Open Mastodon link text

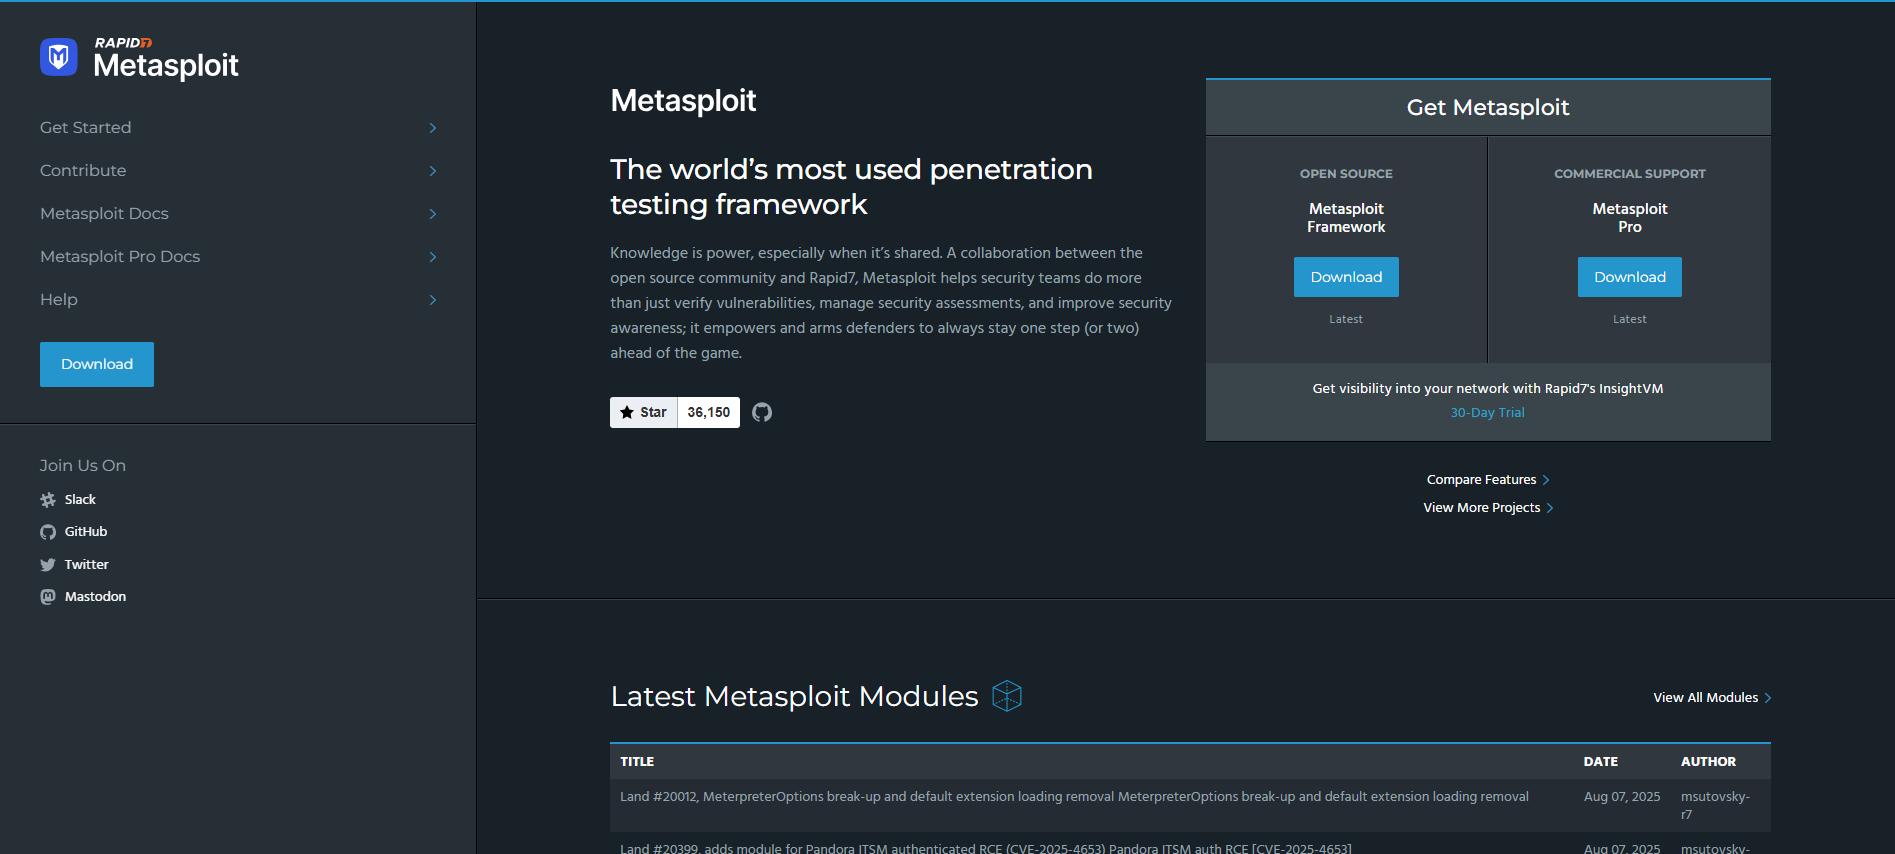click(x=95, y=597)
